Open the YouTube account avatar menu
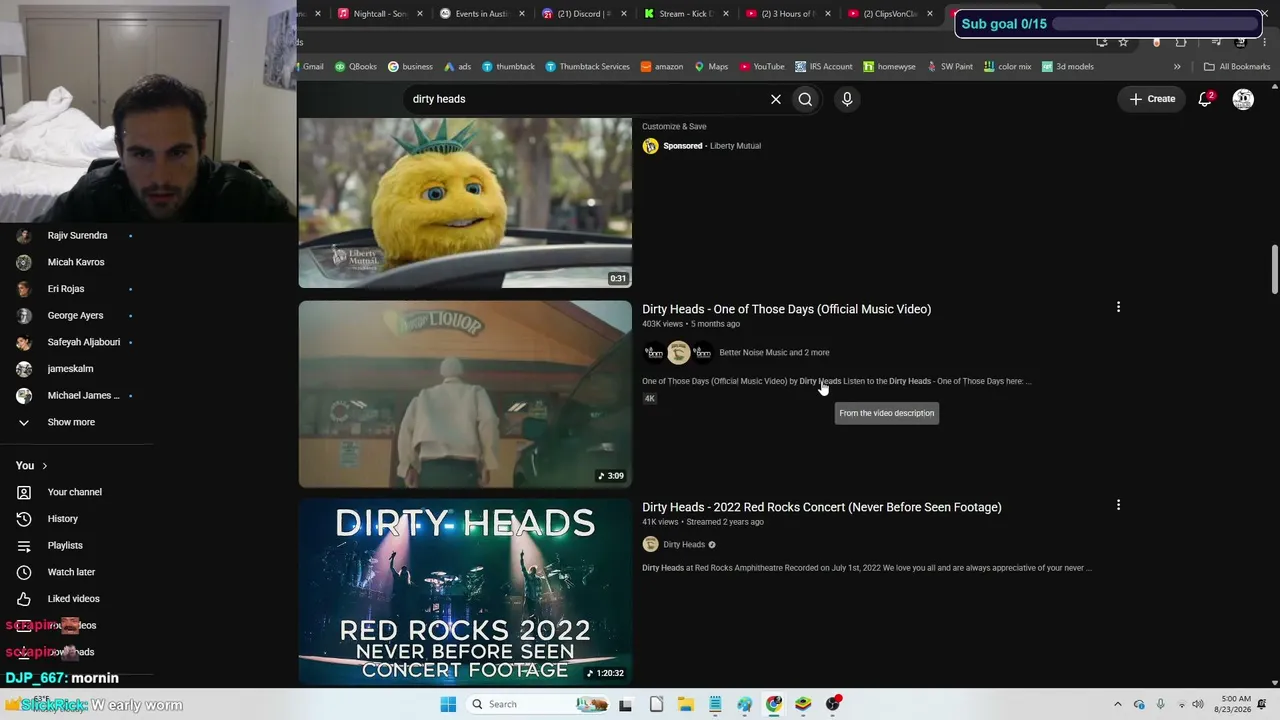This screenshot has height=720, width=1280. click(1243, 99)
